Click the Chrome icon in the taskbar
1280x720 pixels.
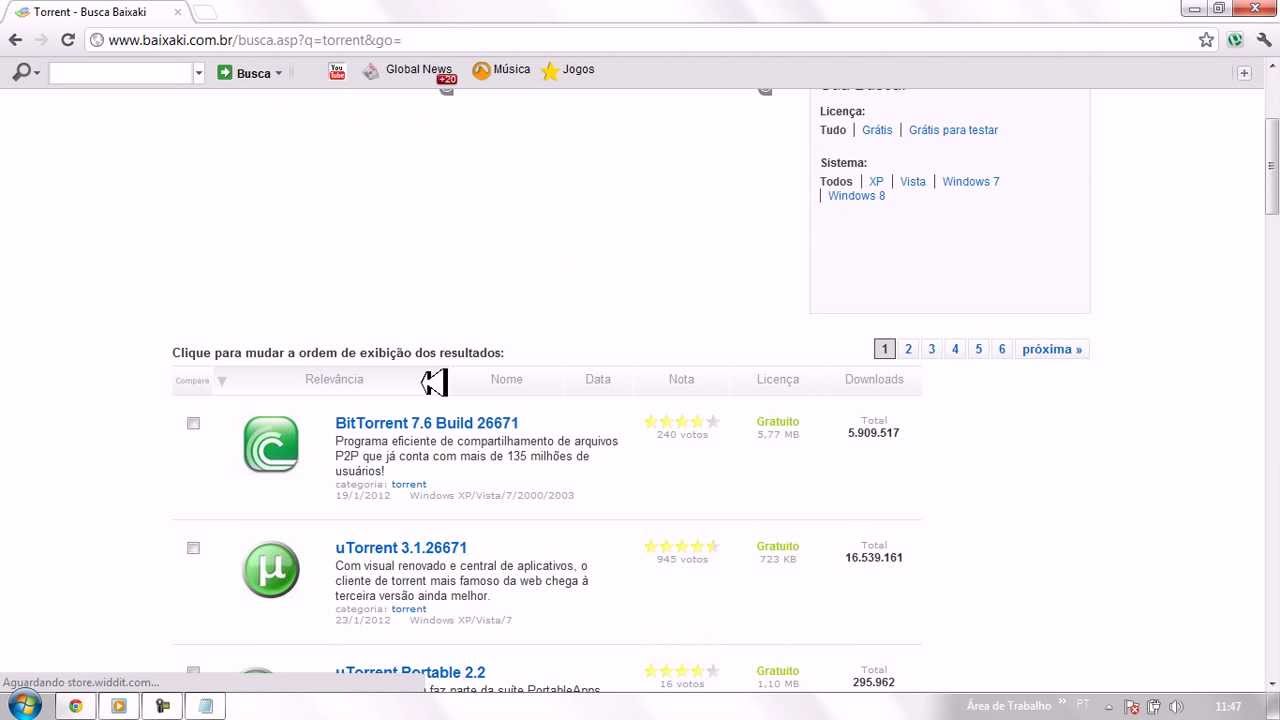pyautogui.click(x=75, y=706)
